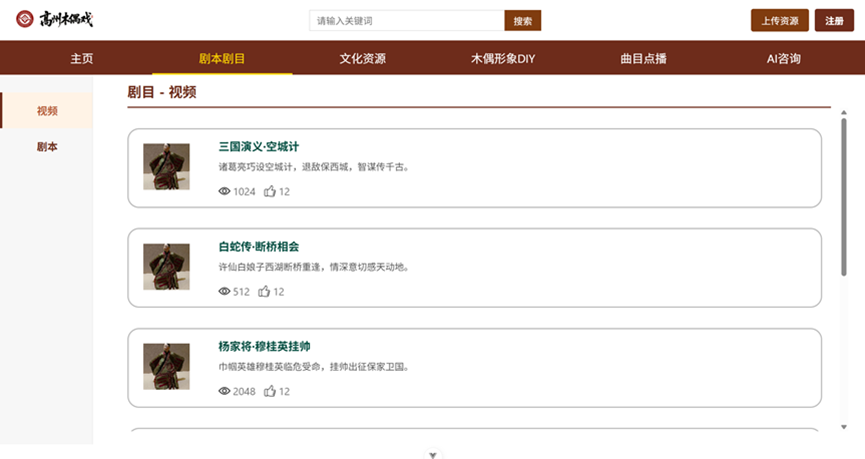Click the eye icon on 杨家将·穆桂英挂帅
Image resolution: width=865 pixels, height=459 pixels.
(224, 392)
